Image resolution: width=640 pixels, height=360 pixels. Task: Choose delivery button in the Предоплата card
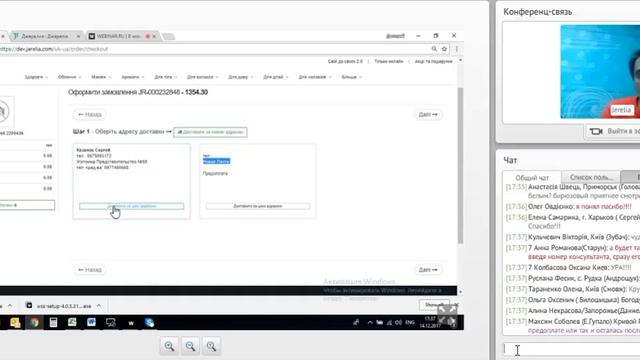(258, 206)
